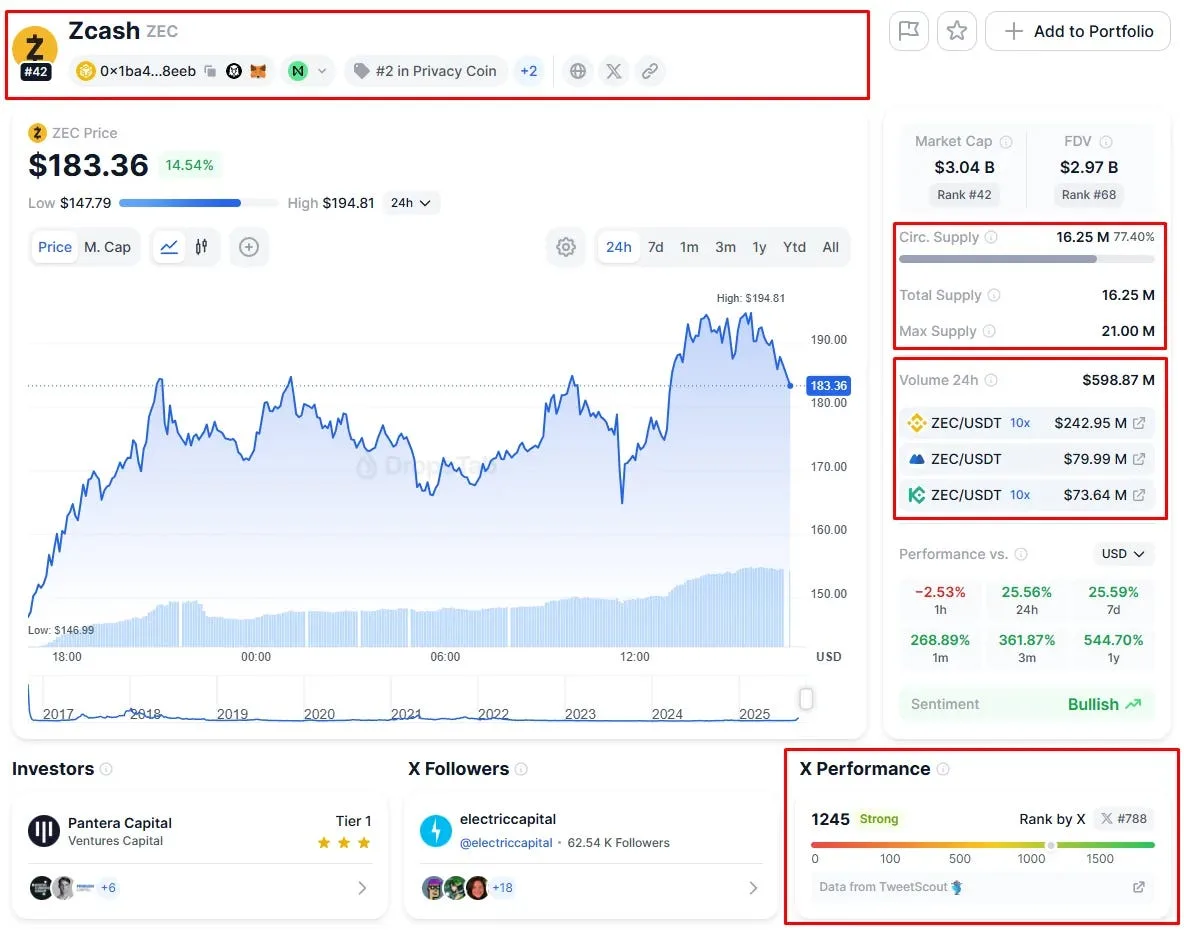Screen dimensions: 1184x930
Task: Copy the 0x1ba4...8eeb contract address
Action: [x=211, y=71]
